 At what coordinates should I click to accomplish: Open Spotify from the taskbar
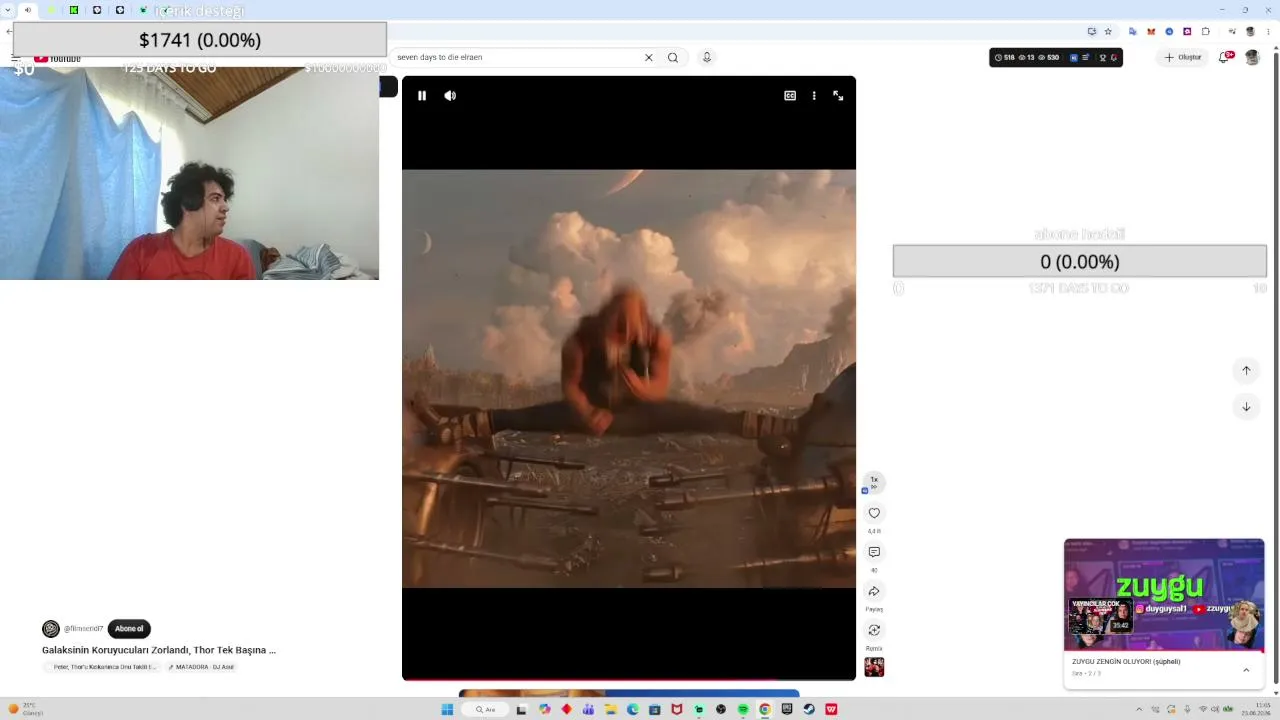pos(743,709)
